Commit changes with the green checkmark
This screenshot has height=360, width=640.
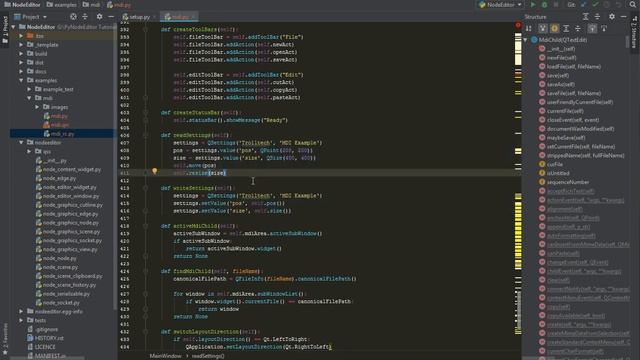tap(596, 5)
